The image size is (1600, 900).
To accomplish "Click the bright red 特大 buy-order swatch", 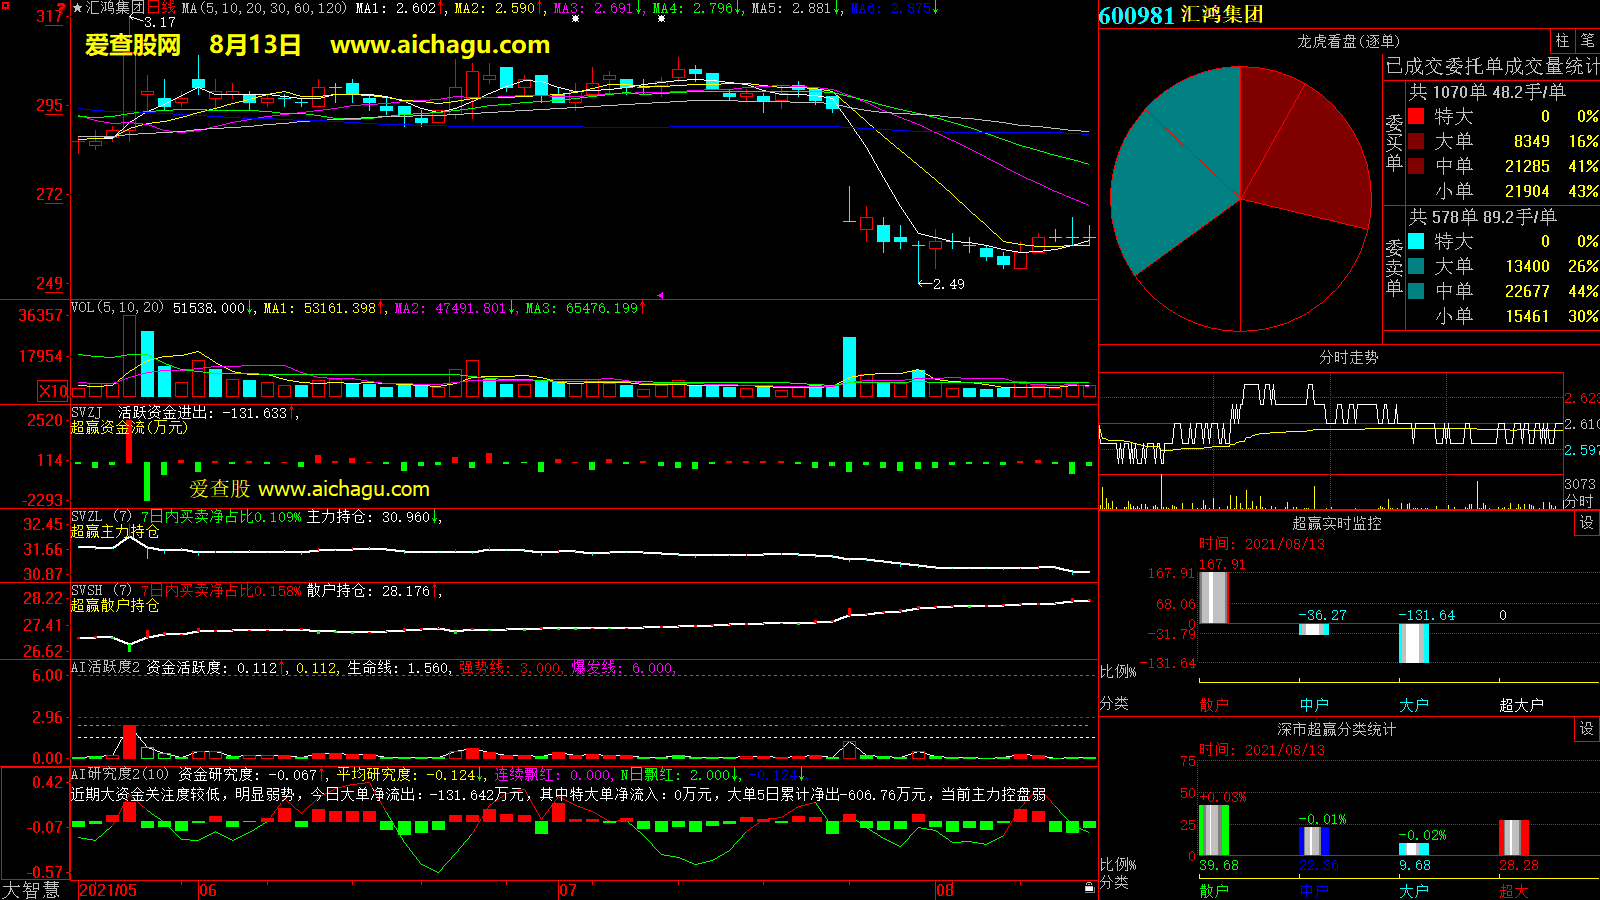I will (x=1416, y=116).
